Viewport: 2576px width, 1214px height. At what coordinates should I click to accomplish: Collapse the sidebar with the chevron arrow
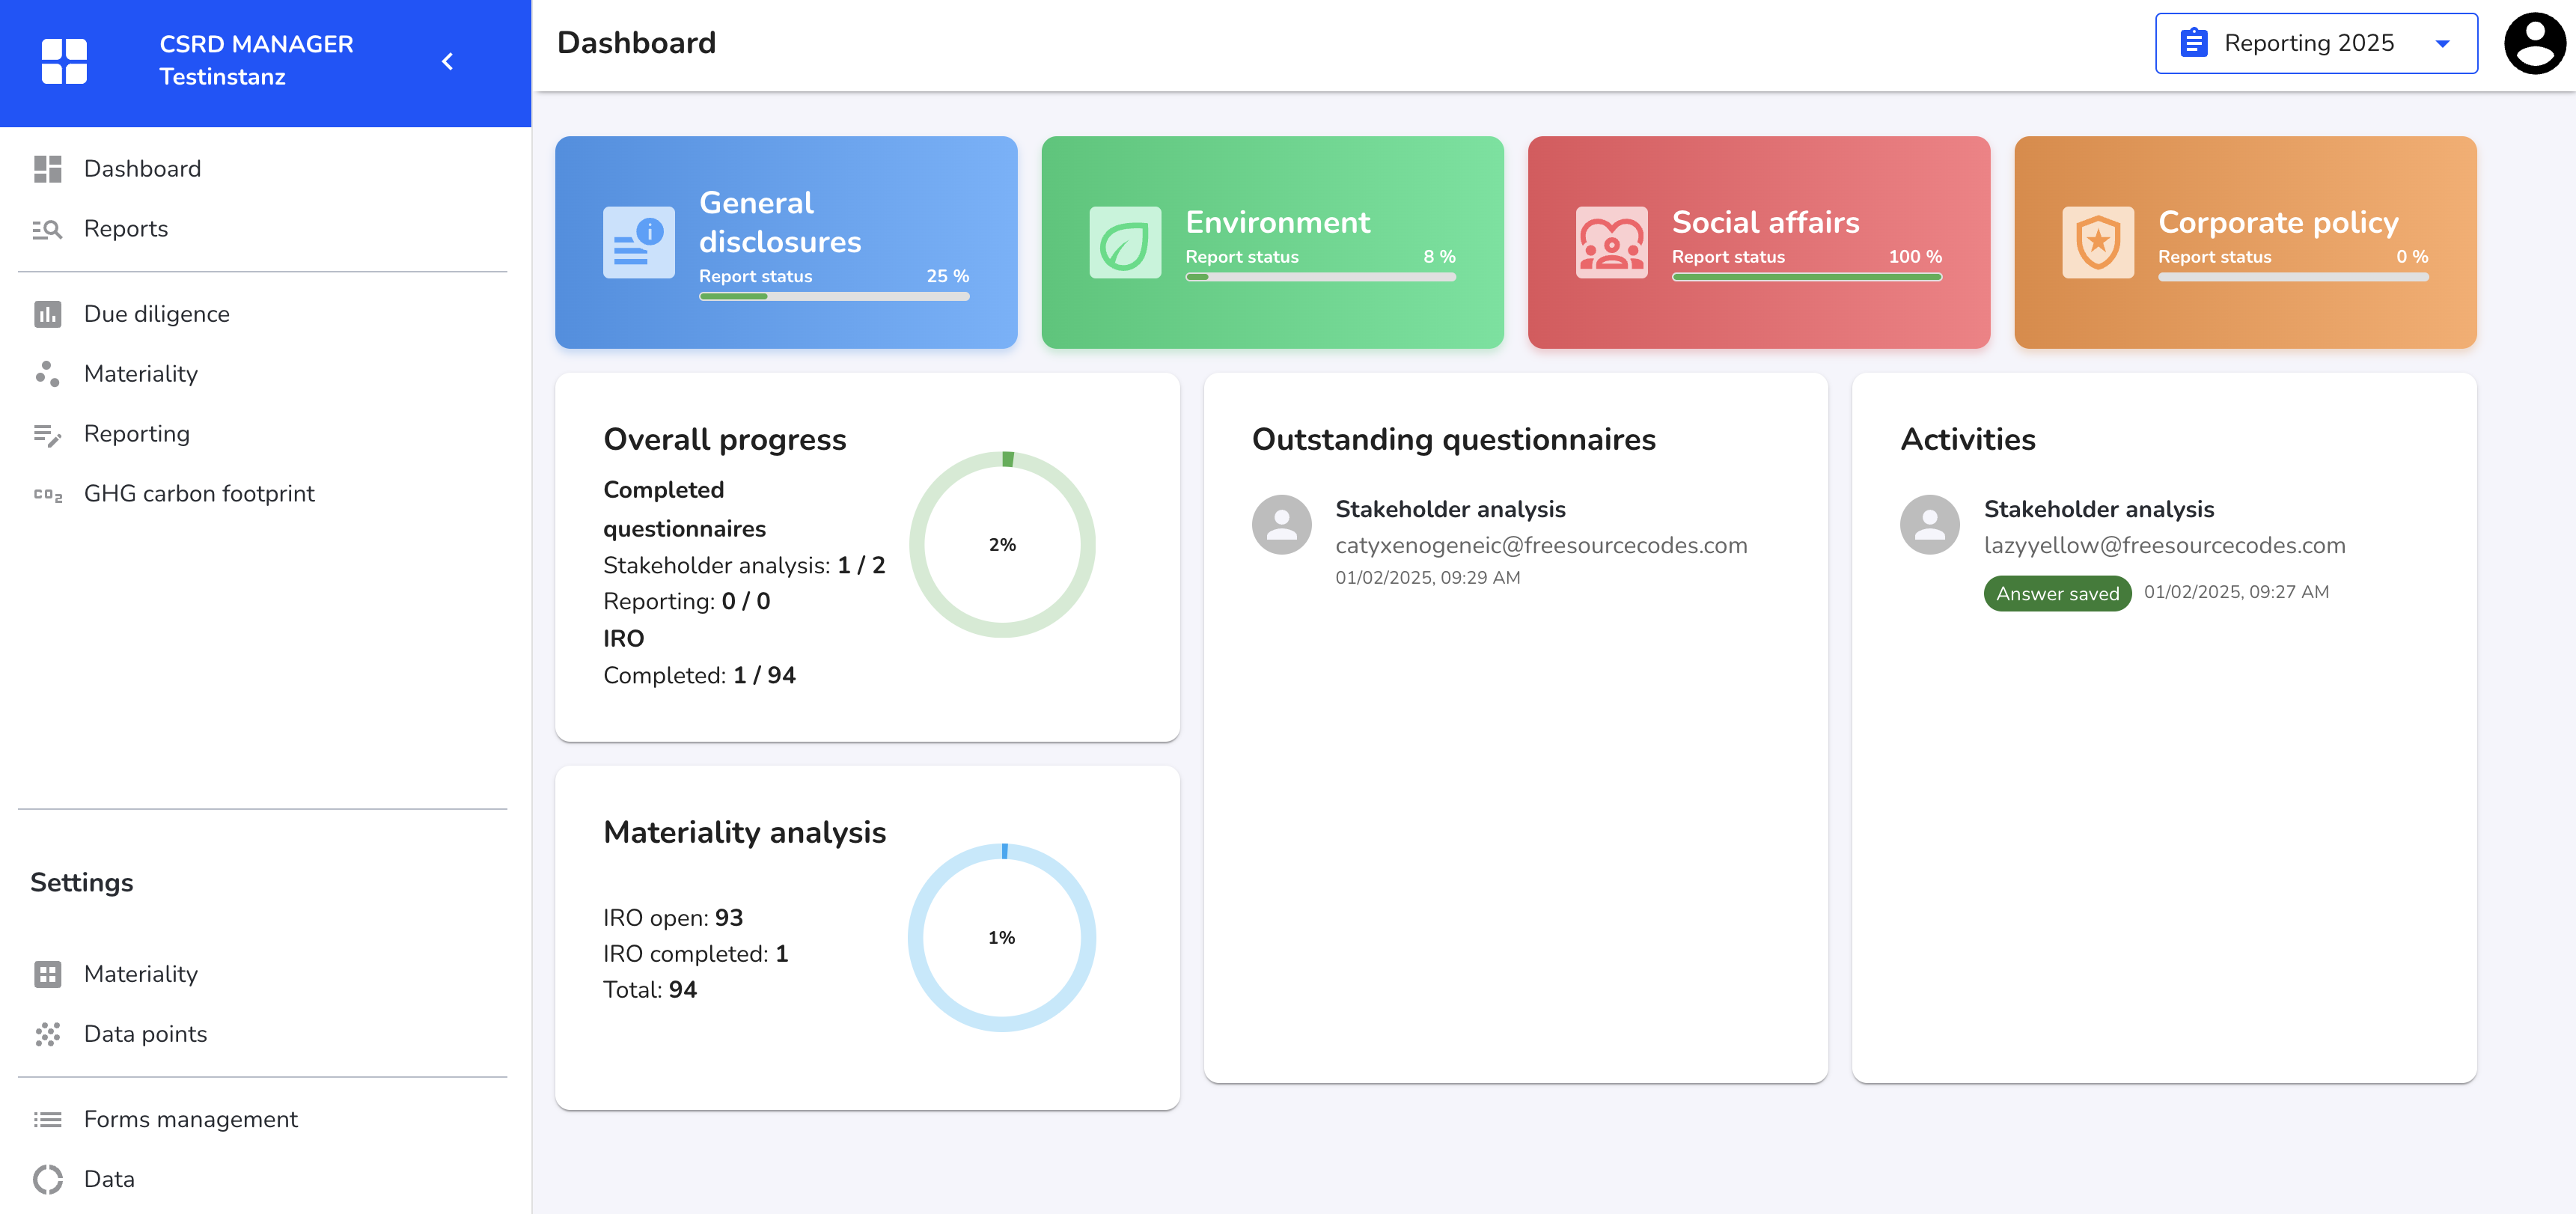[448, 61]
